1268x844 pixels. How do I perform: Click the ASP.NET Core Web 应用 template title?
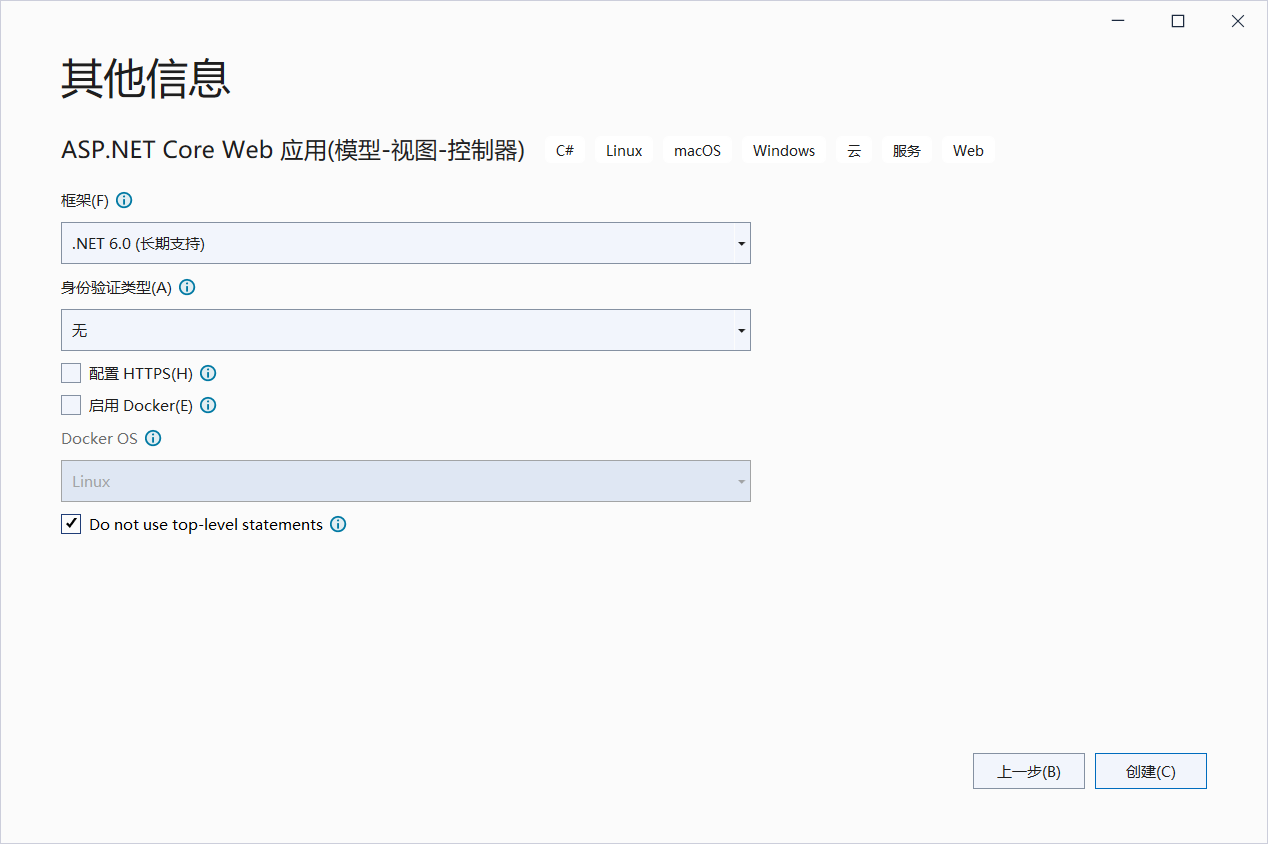(x=293, y=150)
